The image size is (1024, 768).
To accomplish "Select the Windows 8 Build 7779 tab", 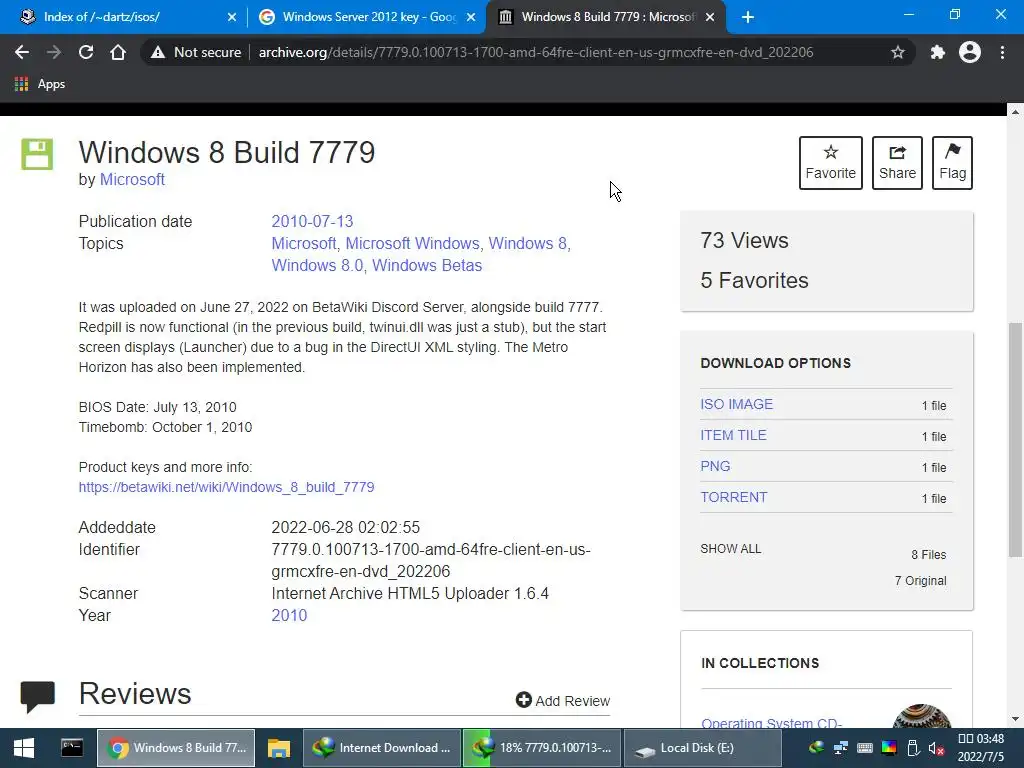I will coord(607,17).
